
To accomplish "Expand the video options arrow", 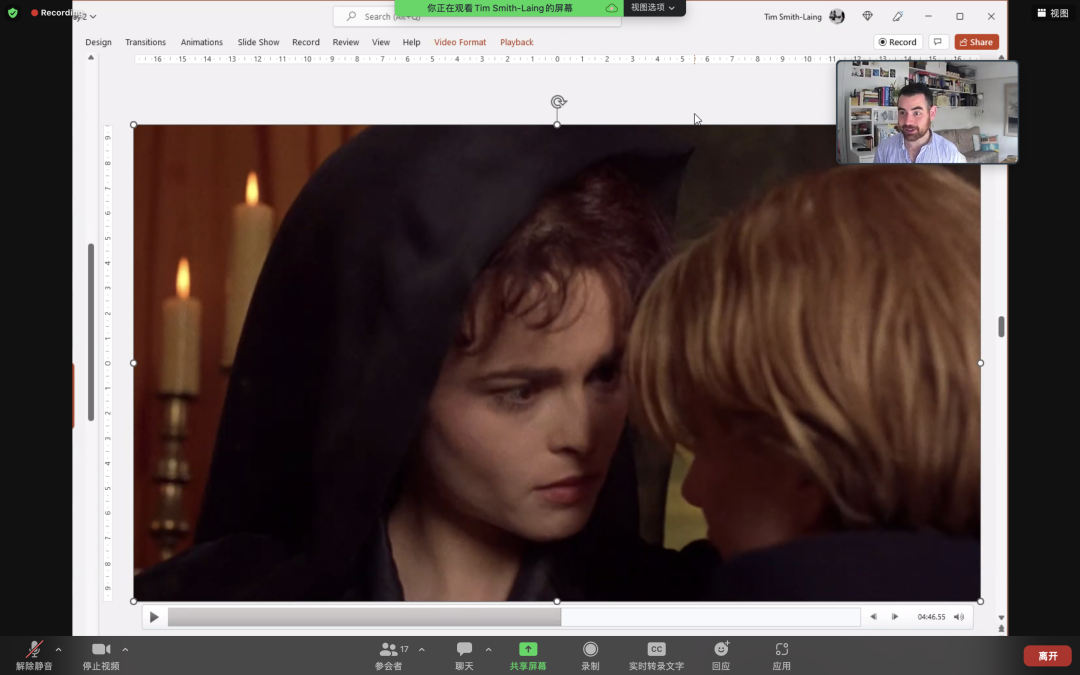I will pyautogui.click(x=125, y=649).
